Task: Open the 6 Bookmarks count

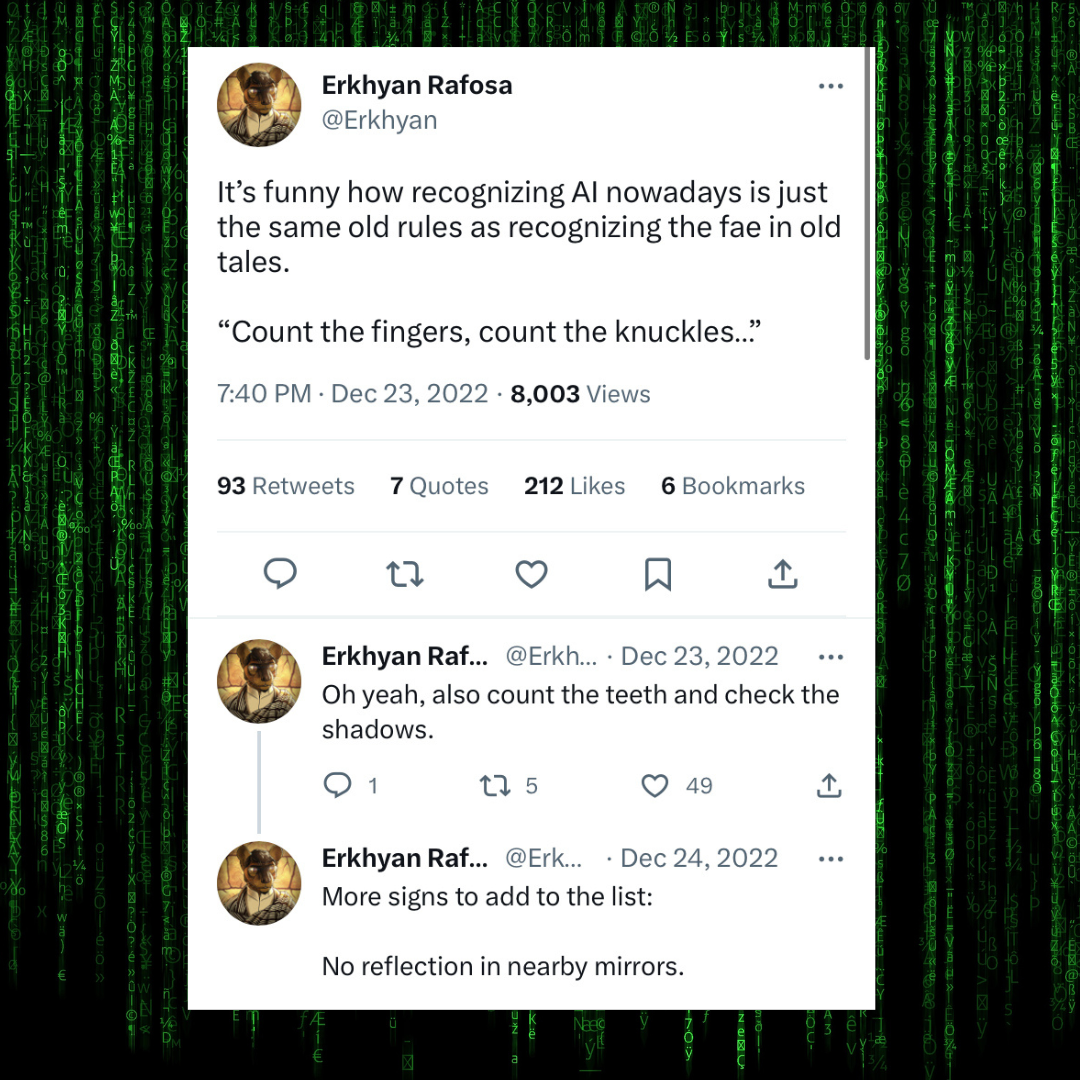Action: click(x=732, y=486)
